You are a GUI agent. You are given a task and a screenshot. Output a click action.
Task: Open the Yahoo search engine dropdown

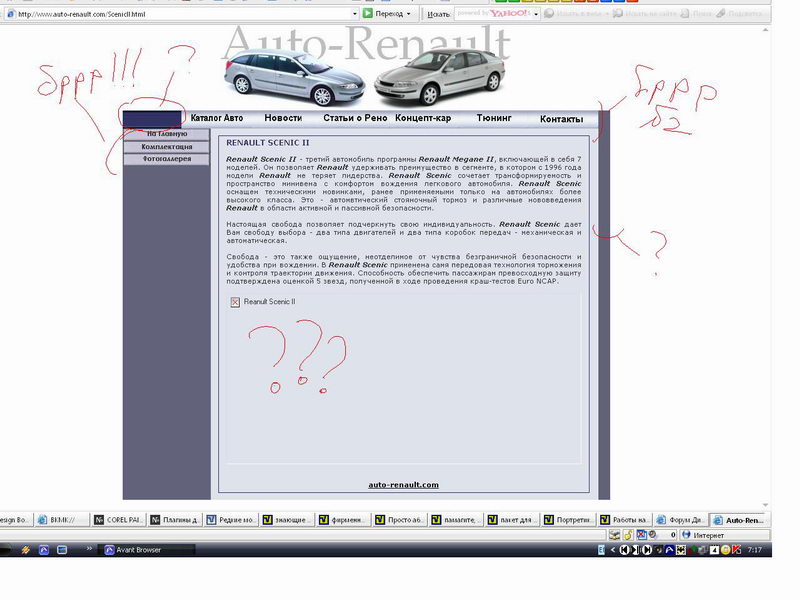(x=536, y=14)
